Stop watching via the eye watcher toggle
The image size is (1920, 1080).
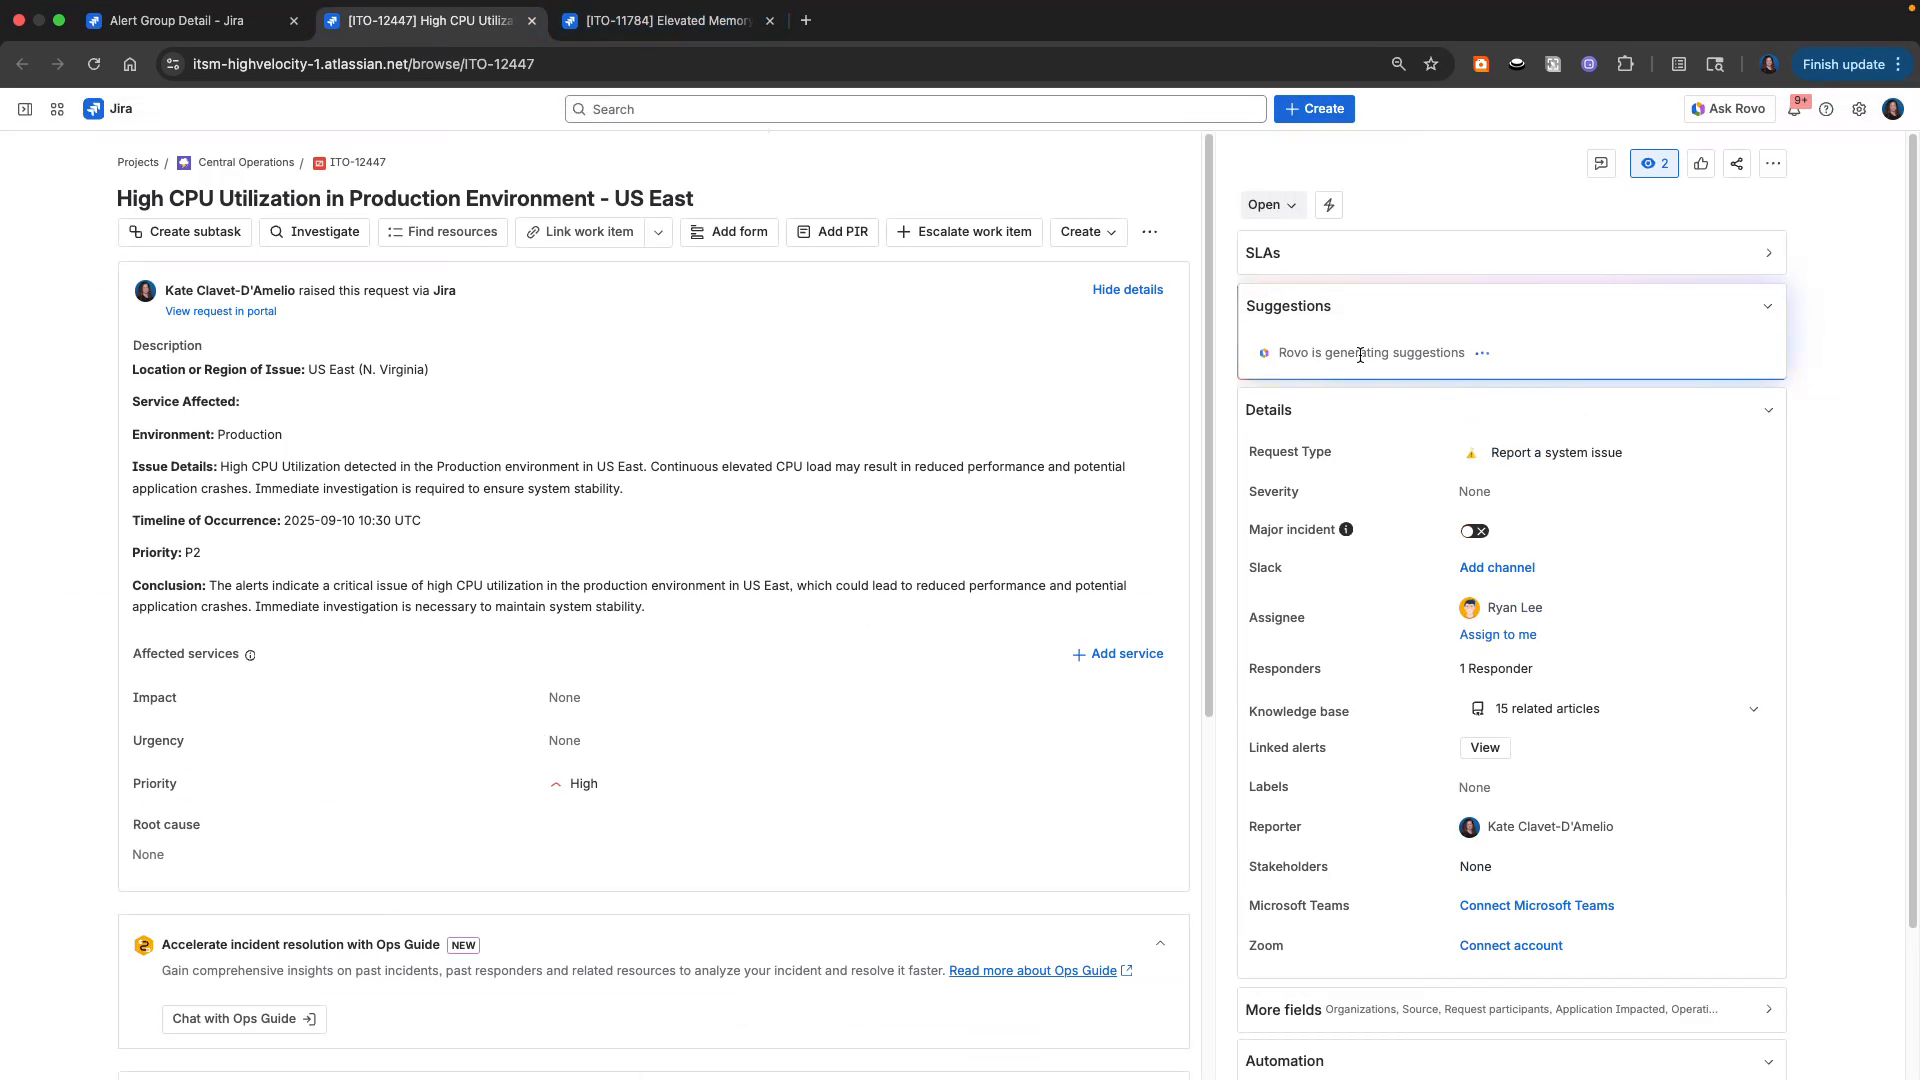coord(1653,163)
